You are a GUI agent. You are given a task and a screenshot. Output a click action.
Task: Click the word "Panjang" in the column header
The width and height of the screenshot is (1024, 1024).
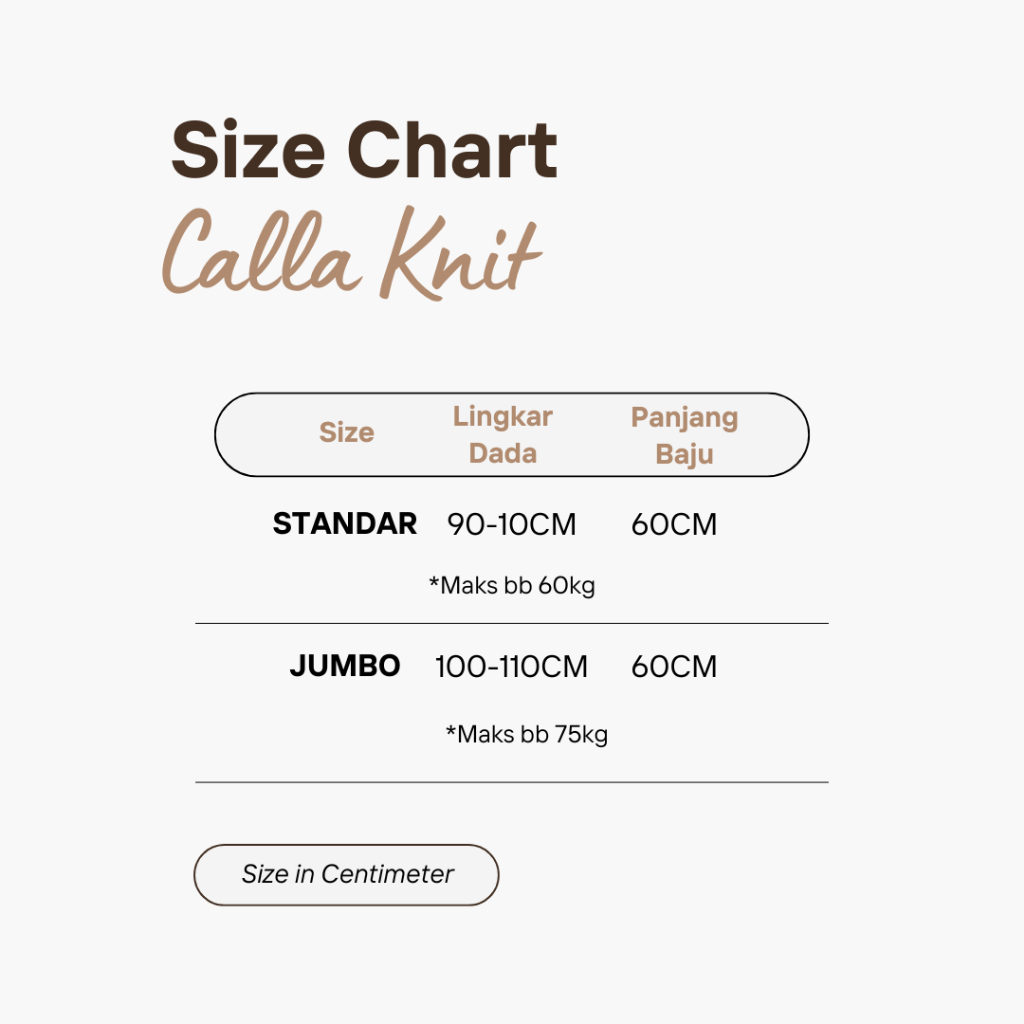coord(684,417)
